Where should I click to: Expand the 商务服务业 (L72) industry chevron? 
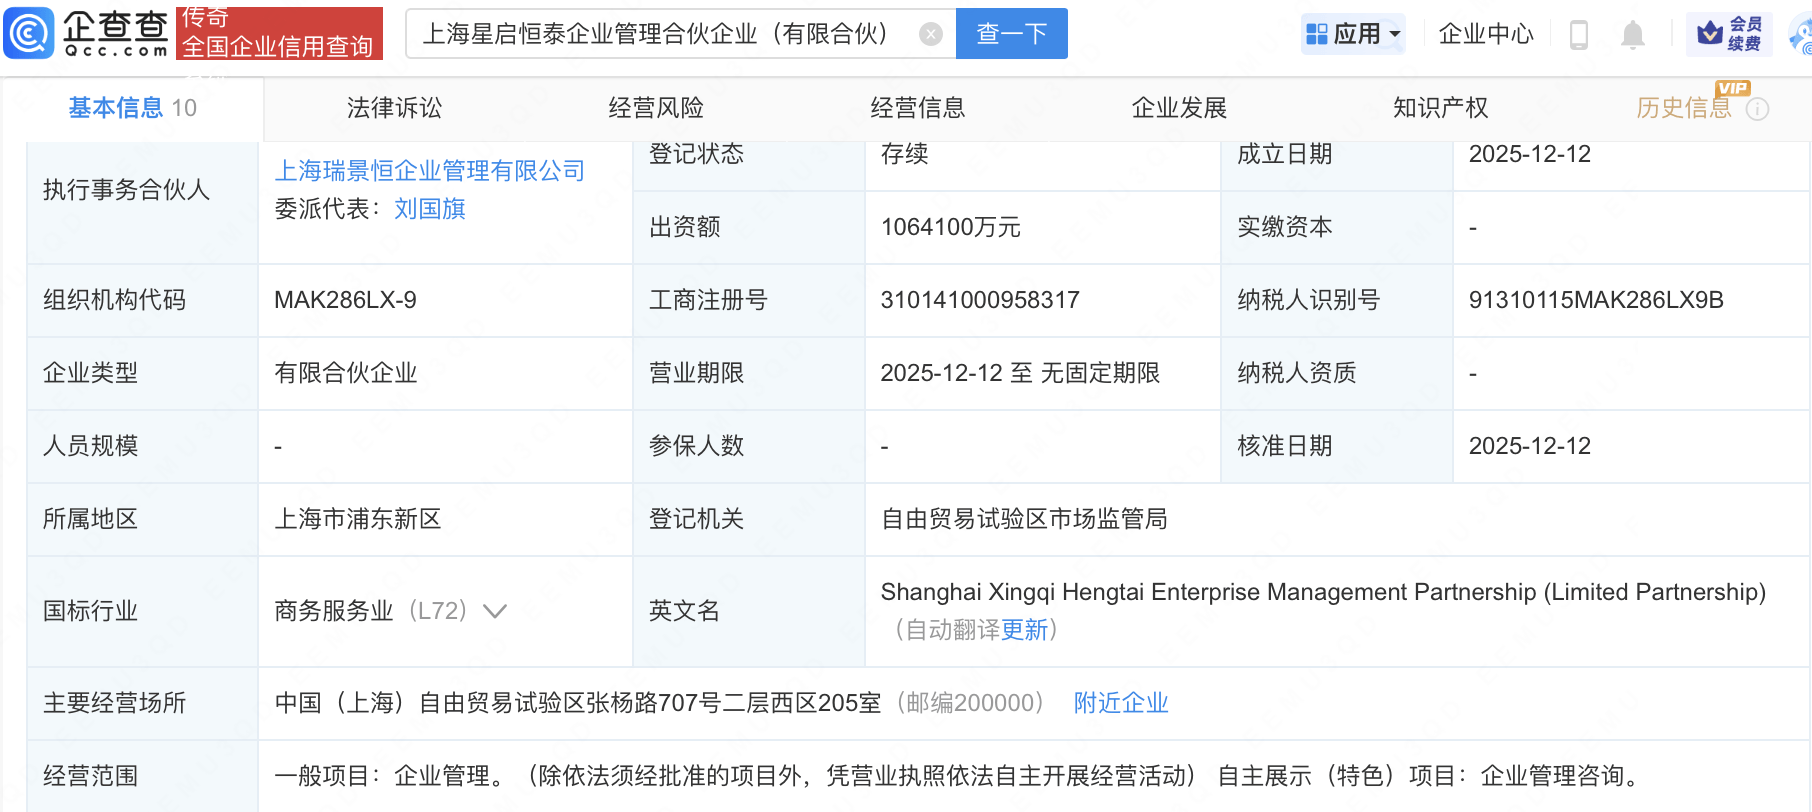coord(495,611)
